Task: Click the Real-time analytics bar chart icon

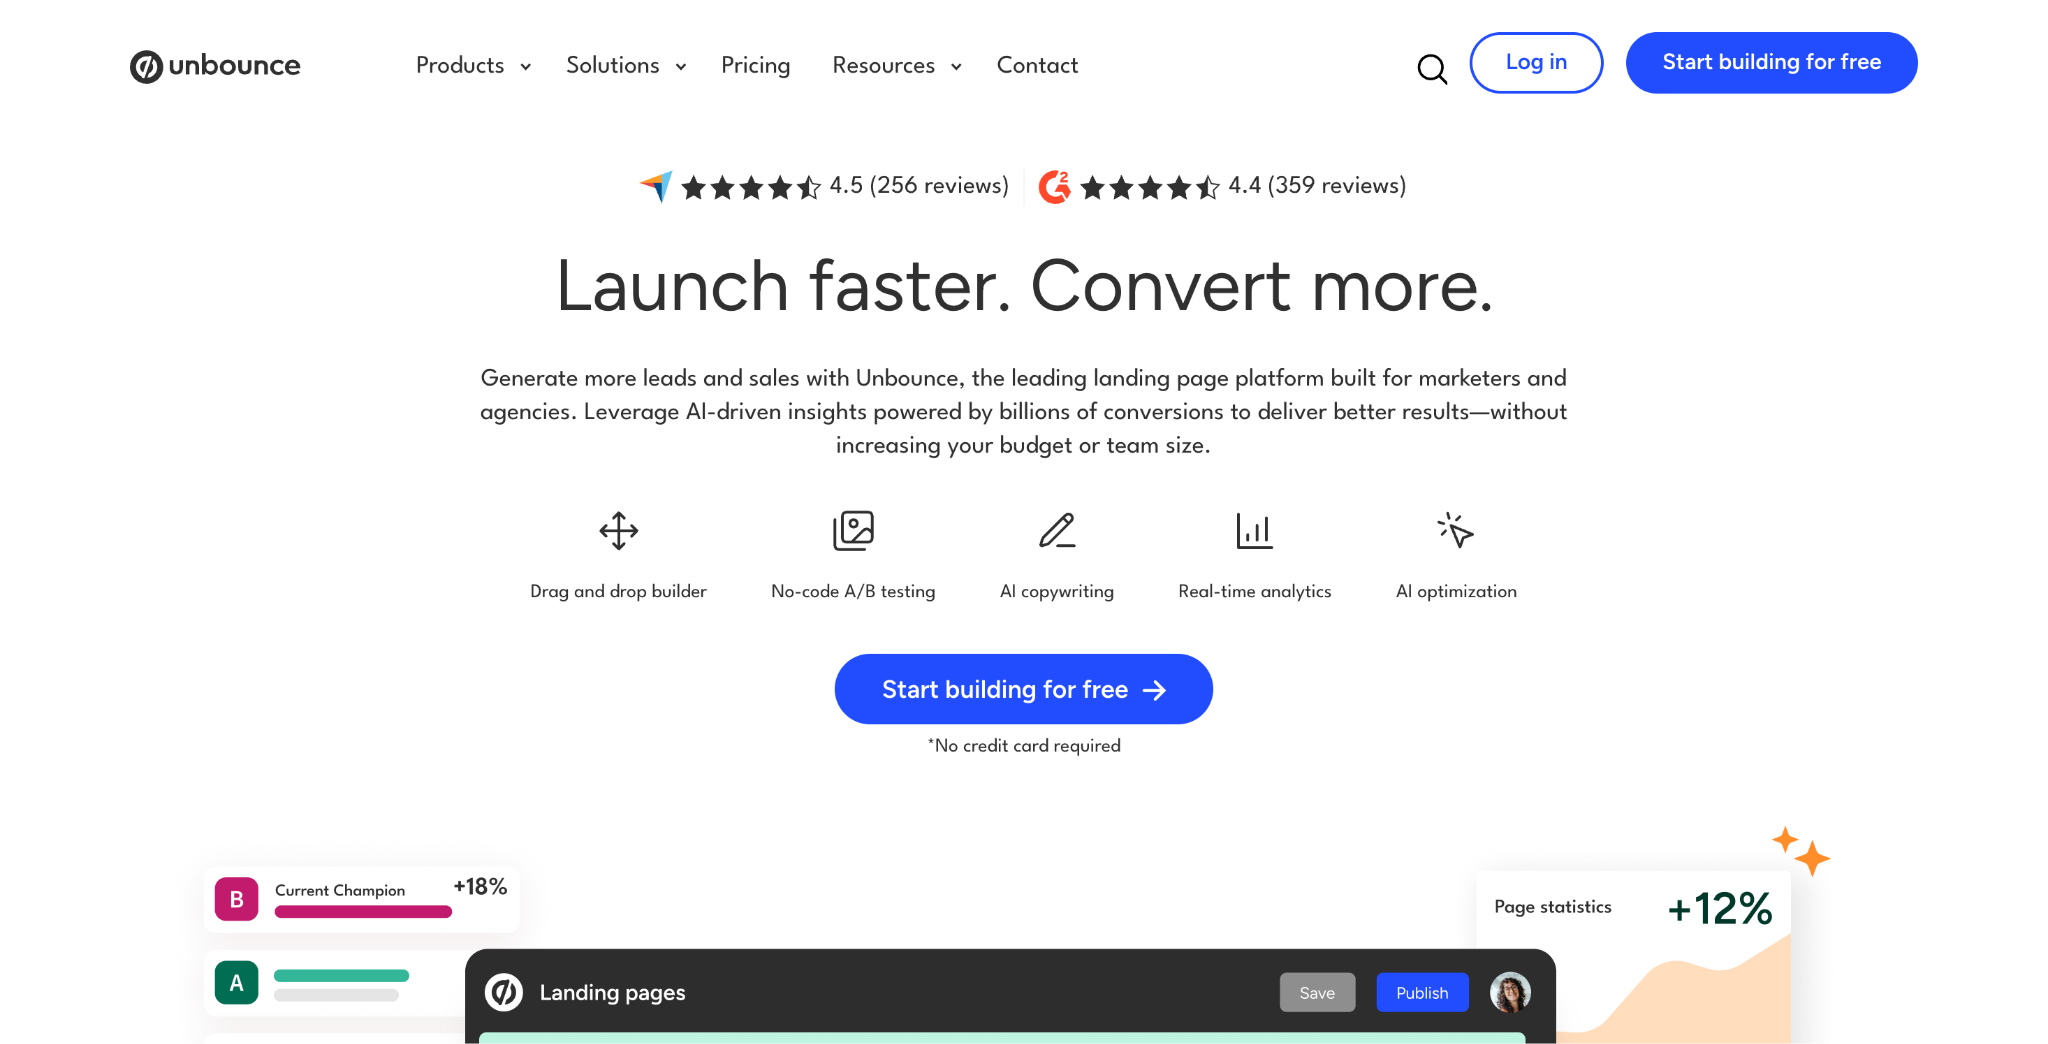Action: [x=1254, y=531]
